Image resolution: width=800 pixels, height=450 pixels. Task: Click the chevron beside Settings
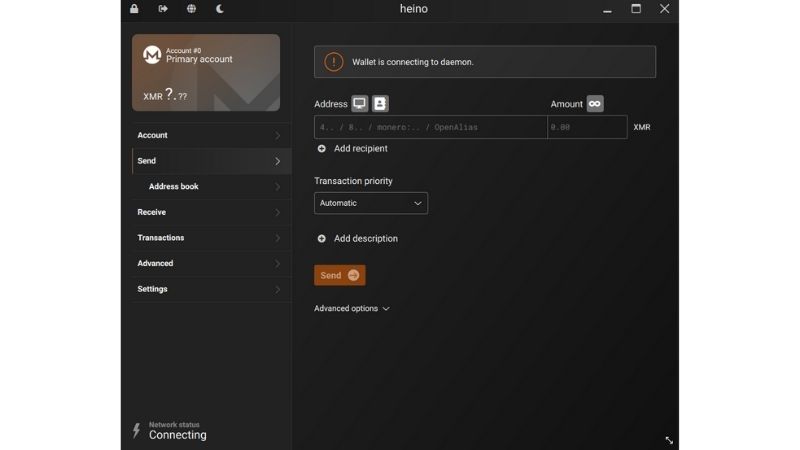278,289
